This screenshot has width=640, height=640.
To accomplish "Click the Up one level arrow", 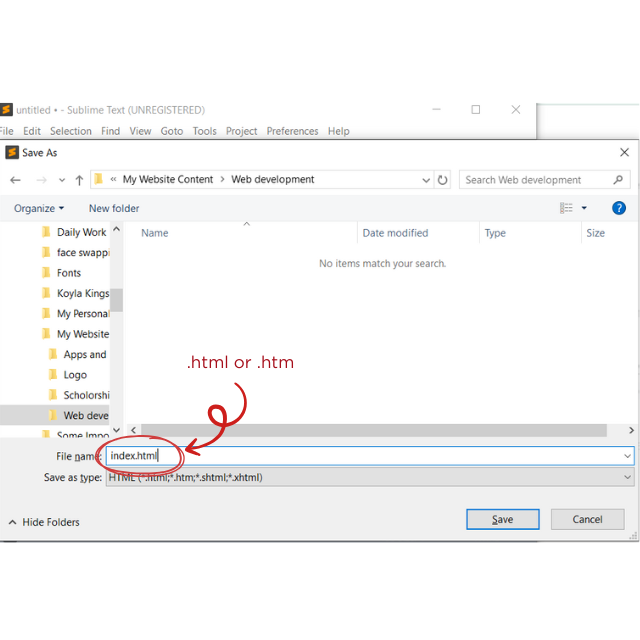I will 79,180.
